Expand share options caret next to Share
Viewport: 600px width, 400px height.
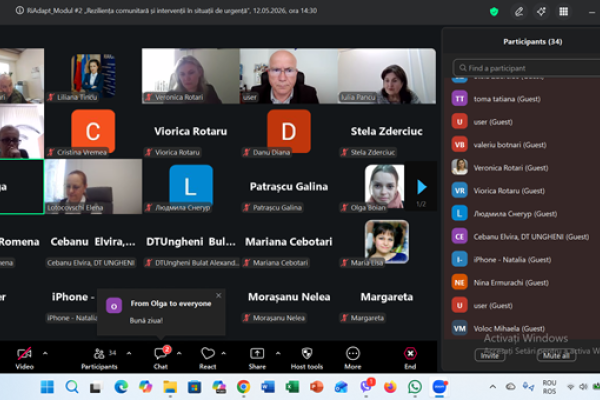tap(278, 353)
